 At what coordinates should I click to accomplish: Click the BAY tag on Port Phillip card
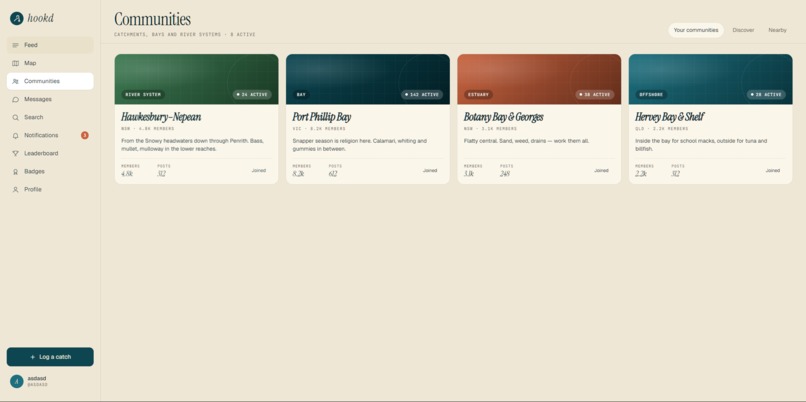click(301, 95)
